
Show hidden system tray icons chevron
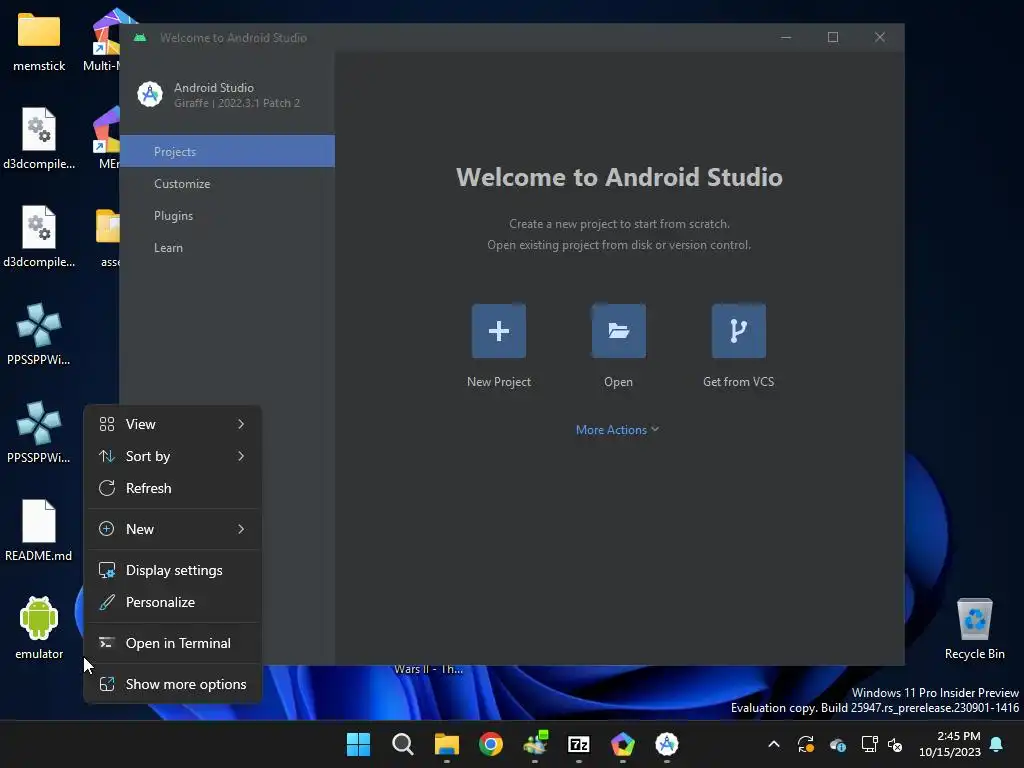[x=774, y=744]
